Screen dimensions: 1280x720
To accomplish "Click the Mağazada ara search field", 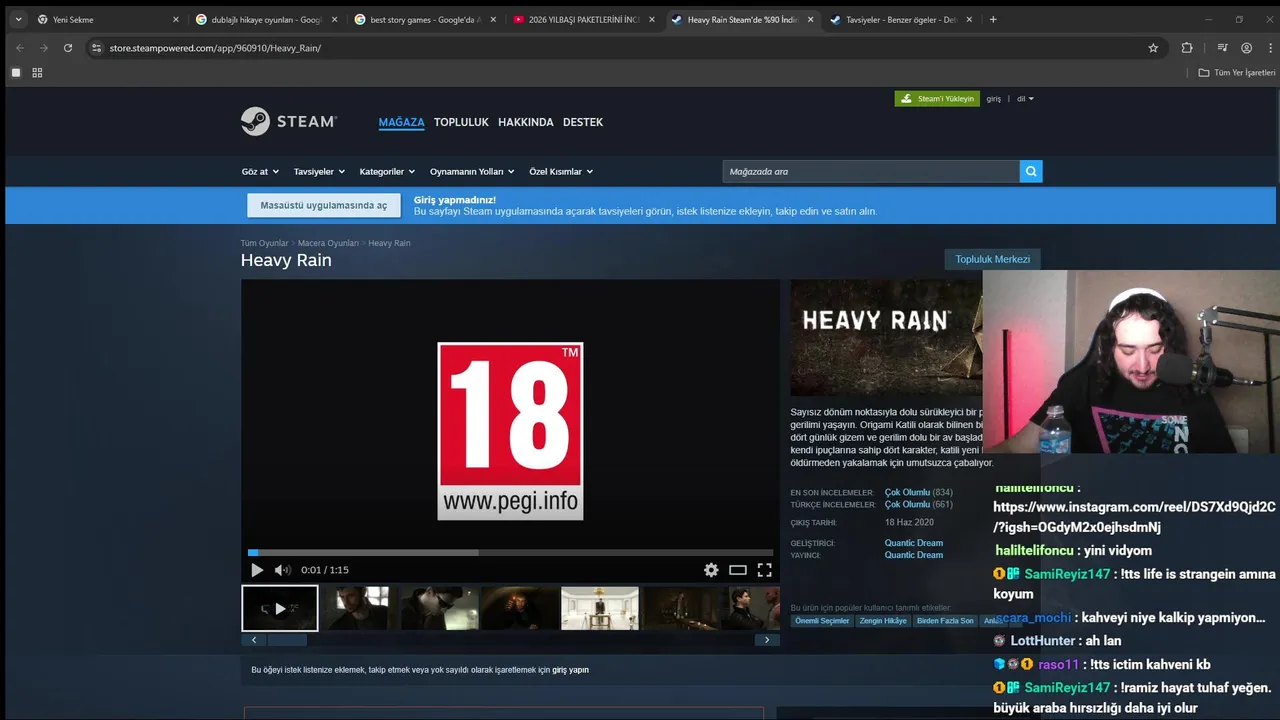I will click(x=871, y=171).
